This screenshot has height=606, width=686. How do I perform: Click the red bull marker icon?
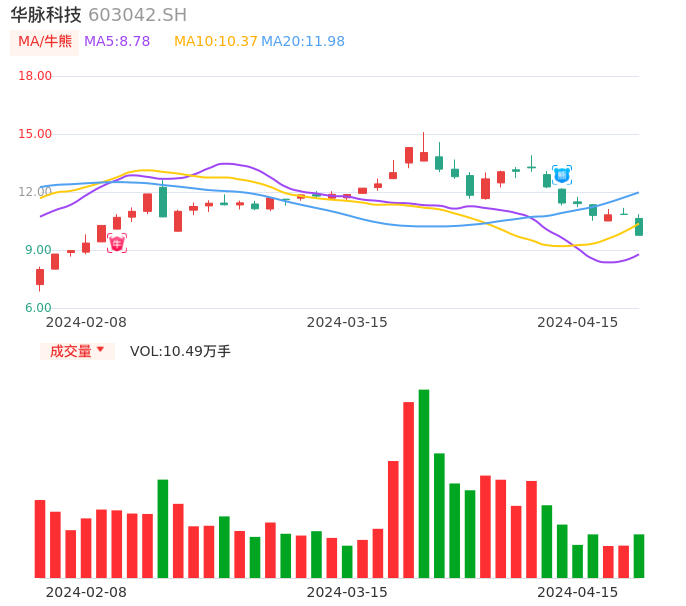[x=117, y=243]
